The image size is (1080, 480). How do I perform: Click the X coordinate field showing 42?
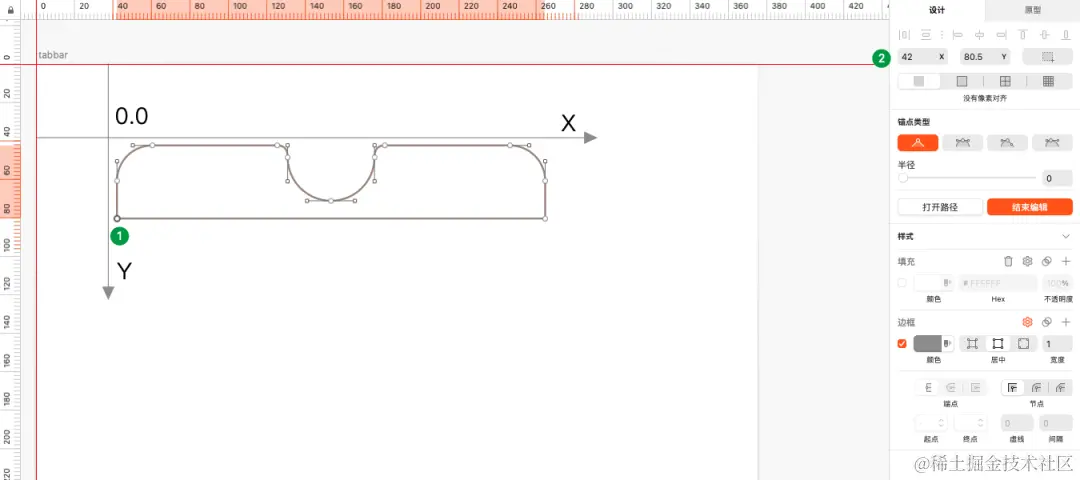point(922,56)
